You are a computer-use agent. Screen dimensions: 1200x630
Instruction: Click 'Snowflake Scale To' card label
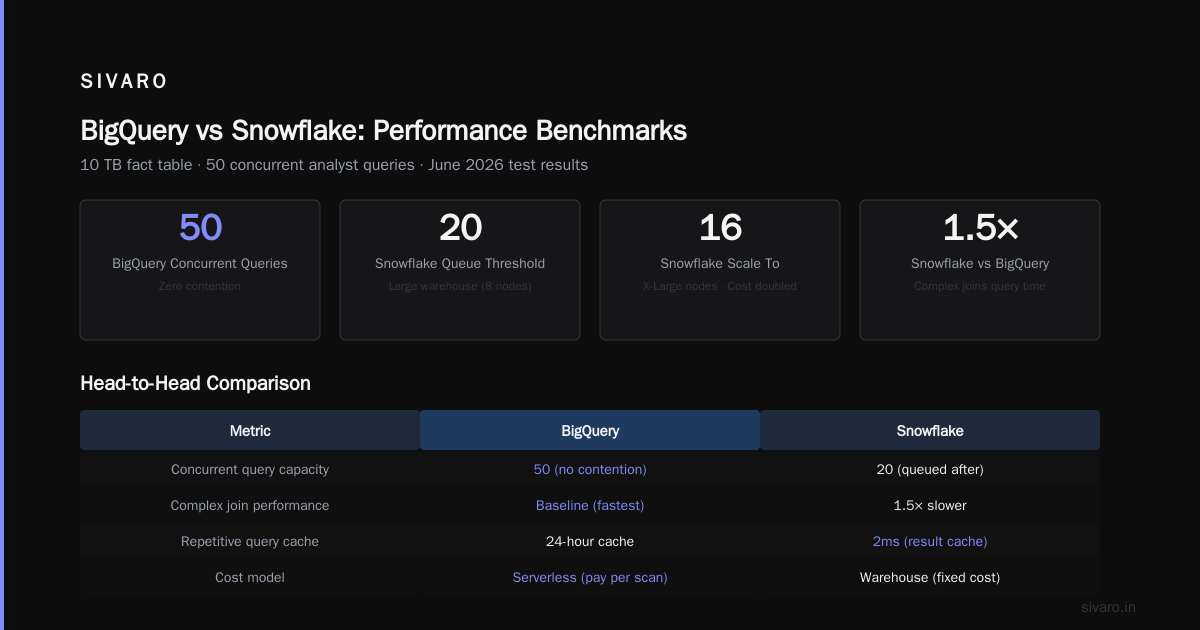720,264
